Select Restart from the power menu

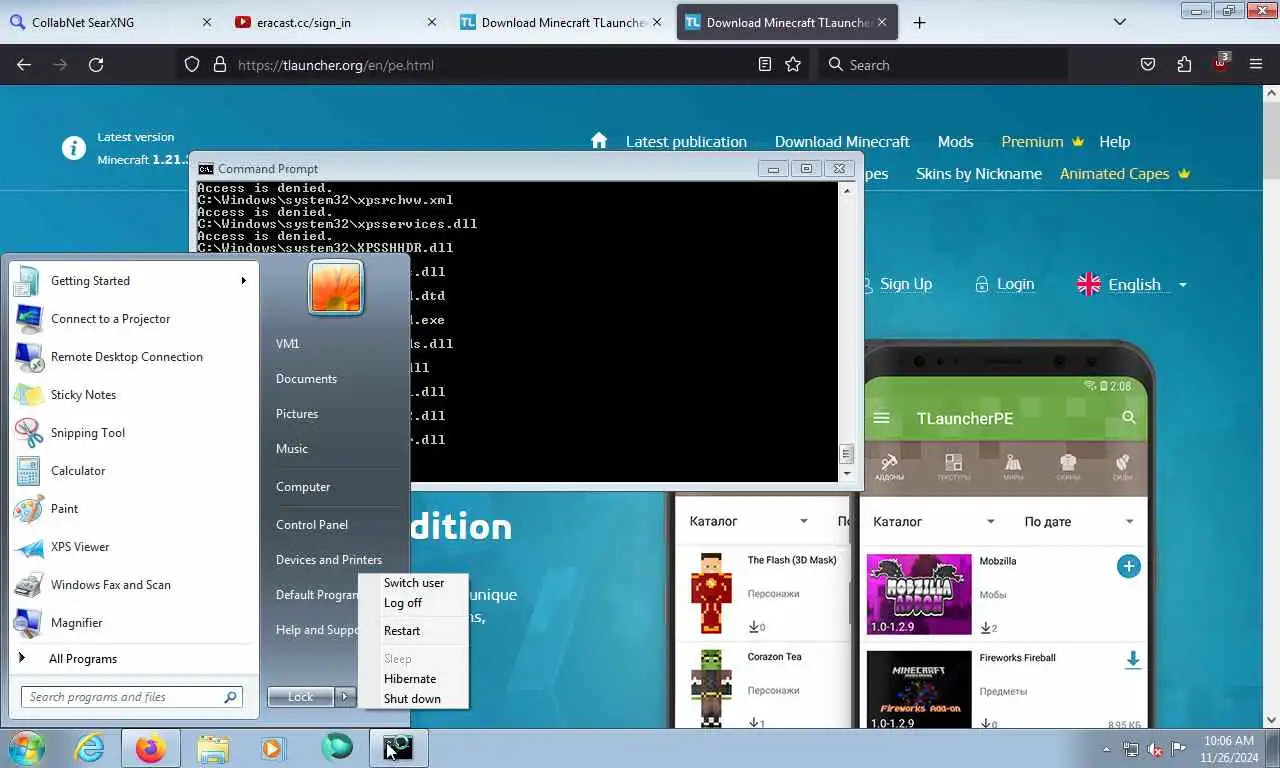point(402,631)
